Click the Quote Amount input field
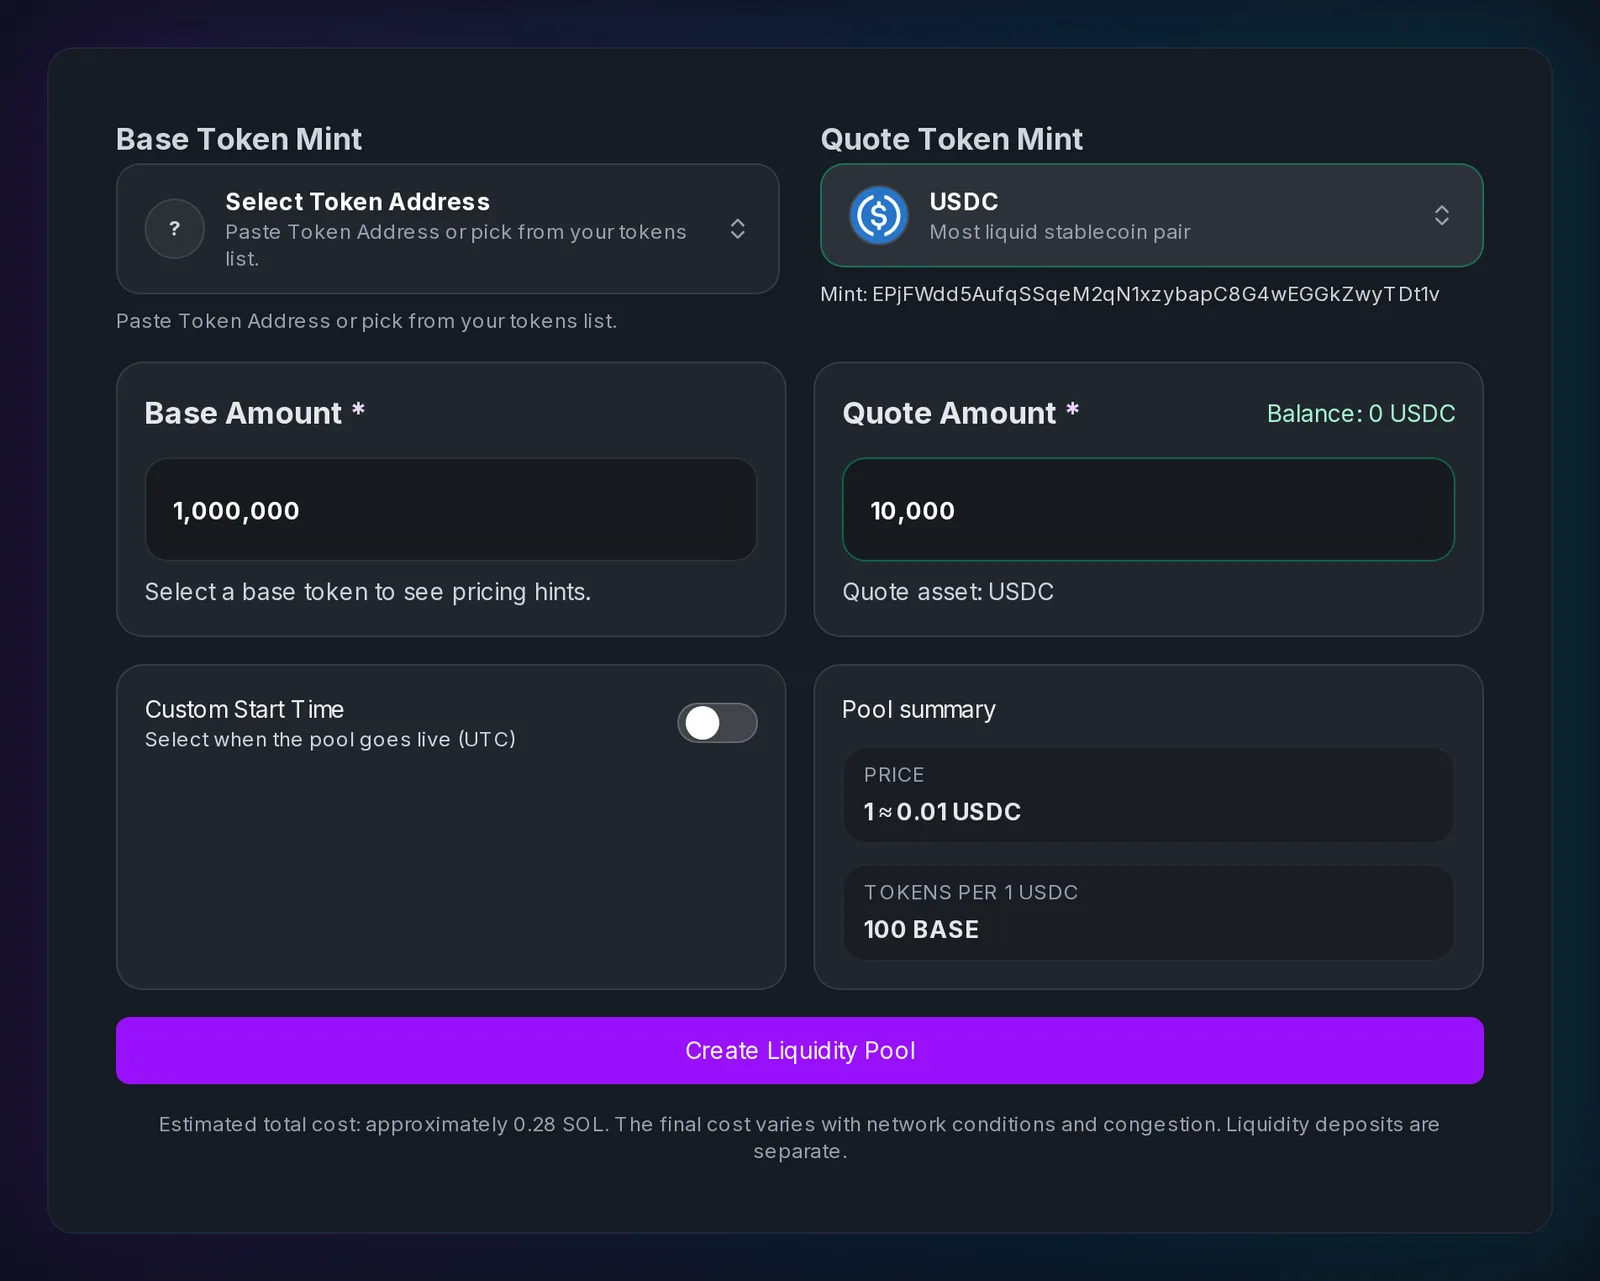 (x=1148, y=510)
